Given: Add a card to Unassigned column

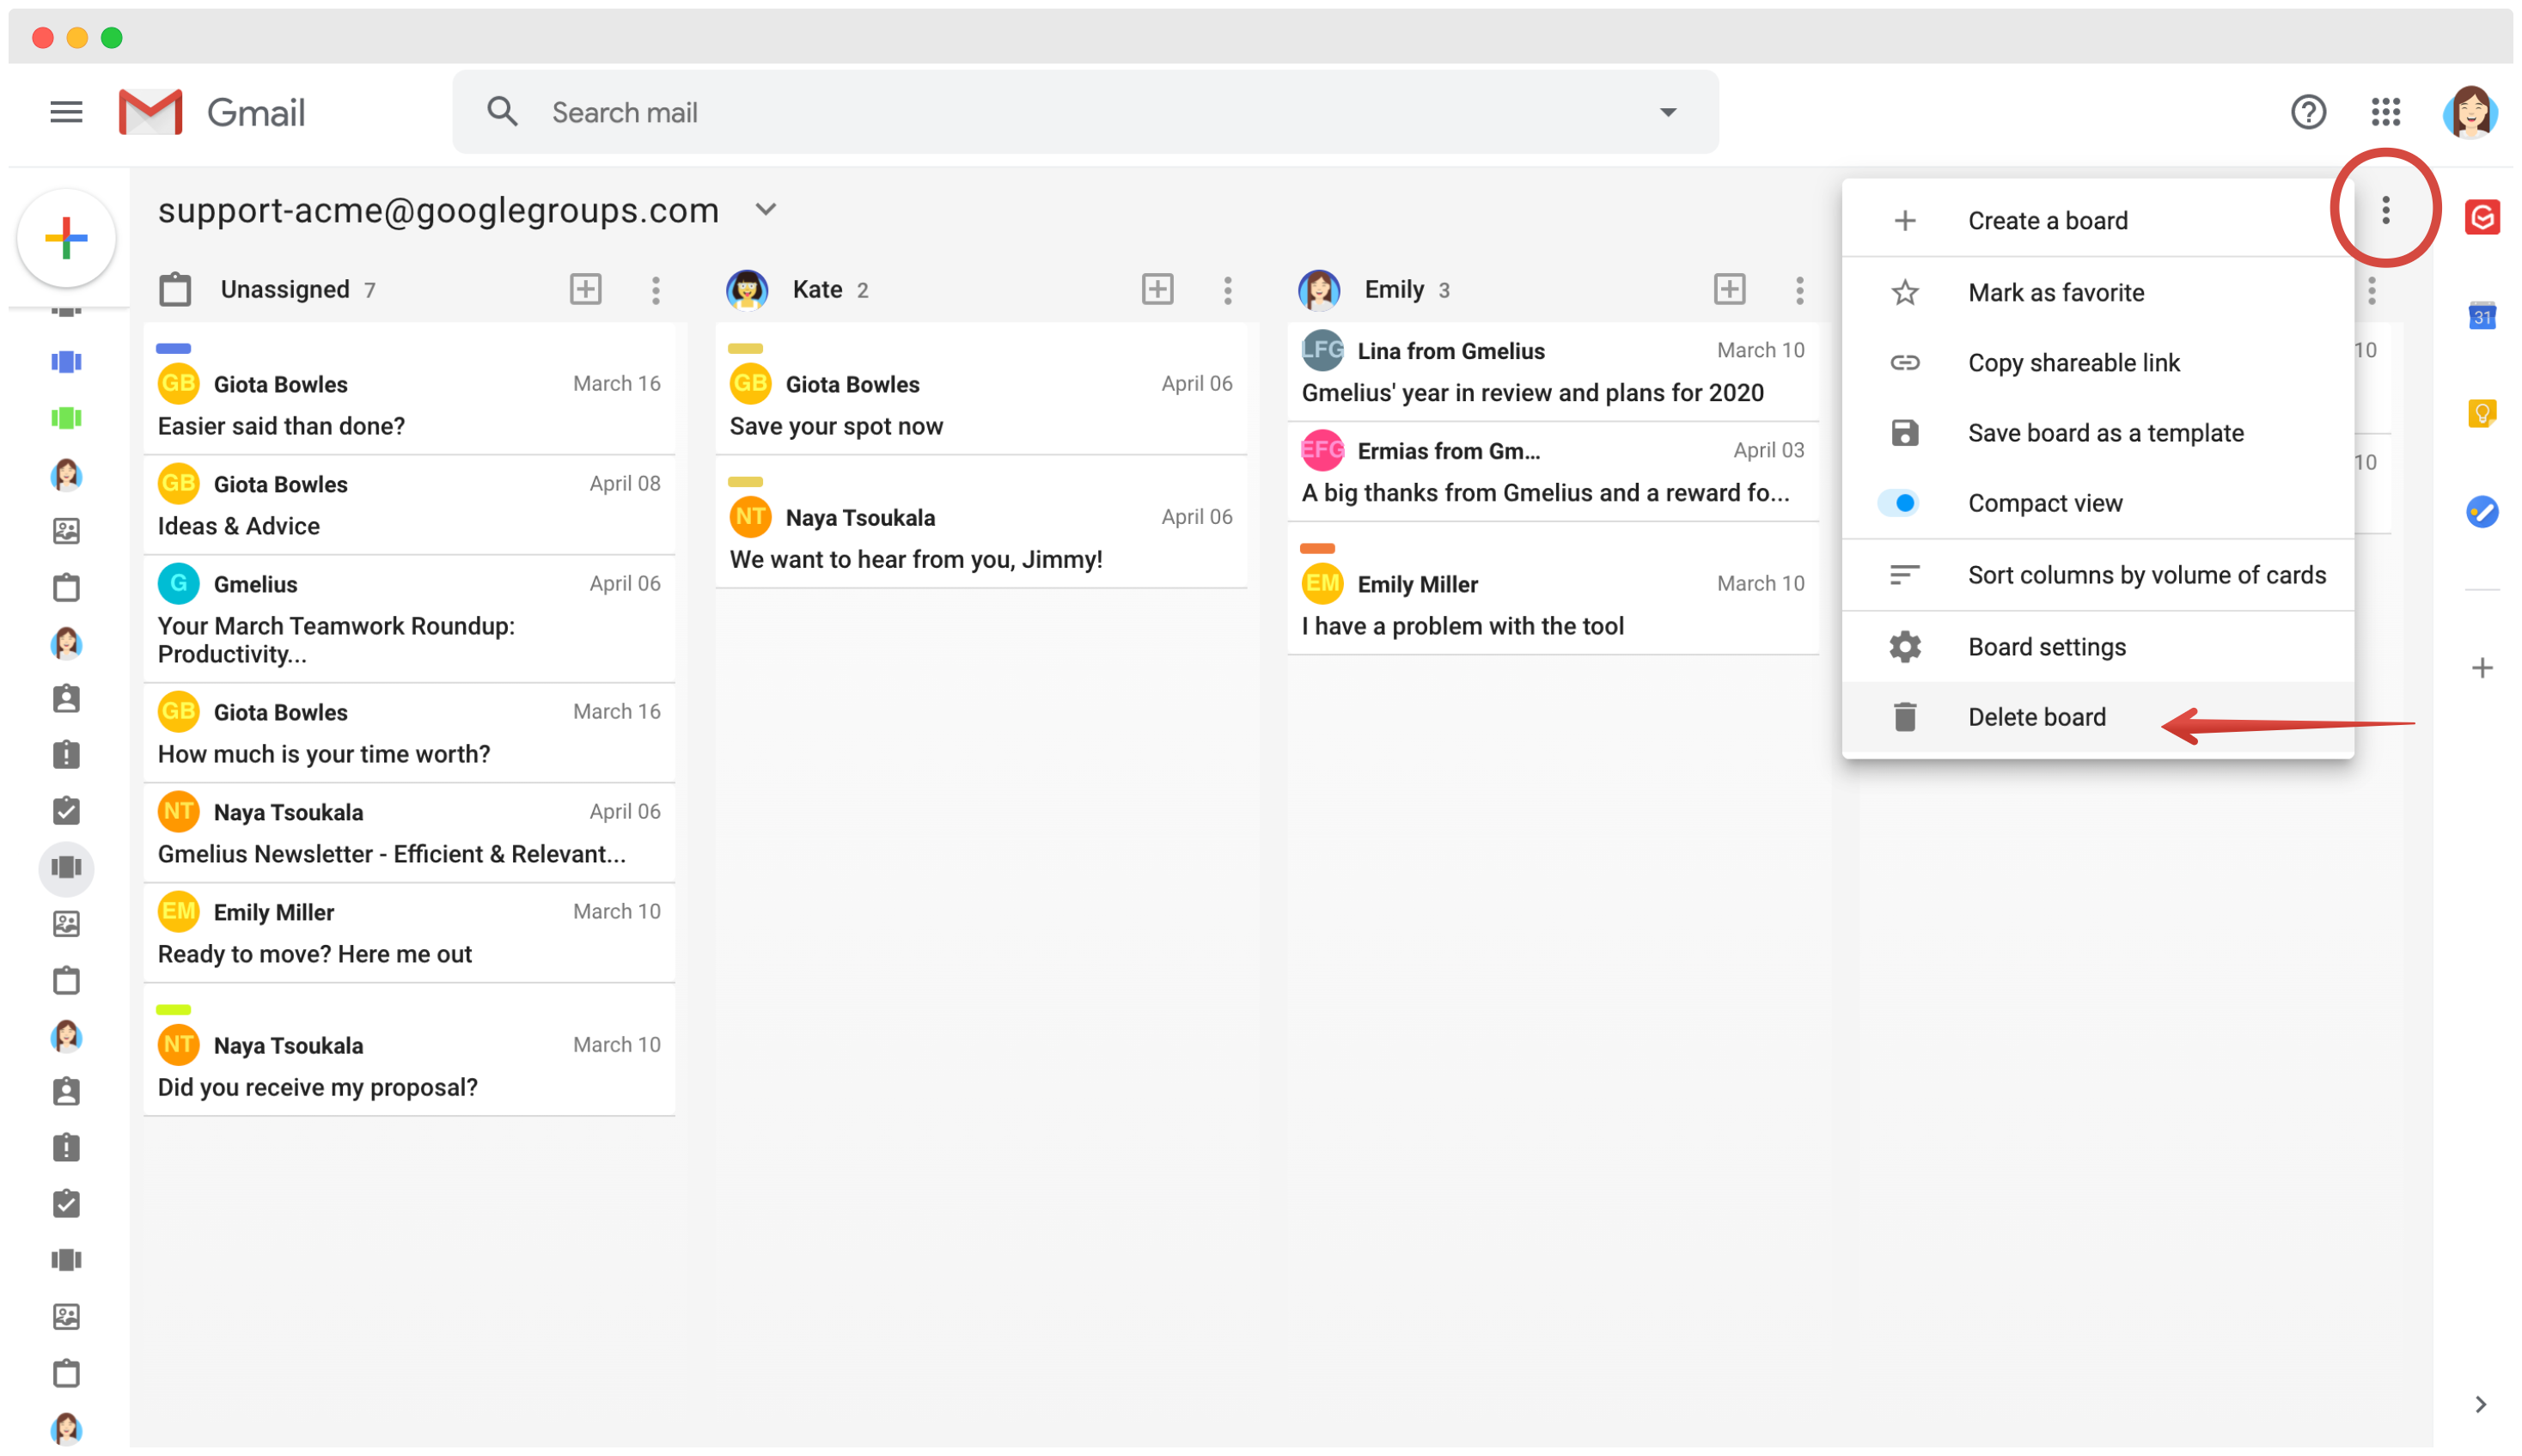Looking at the screenshot, I should click(x=585, y=289).
